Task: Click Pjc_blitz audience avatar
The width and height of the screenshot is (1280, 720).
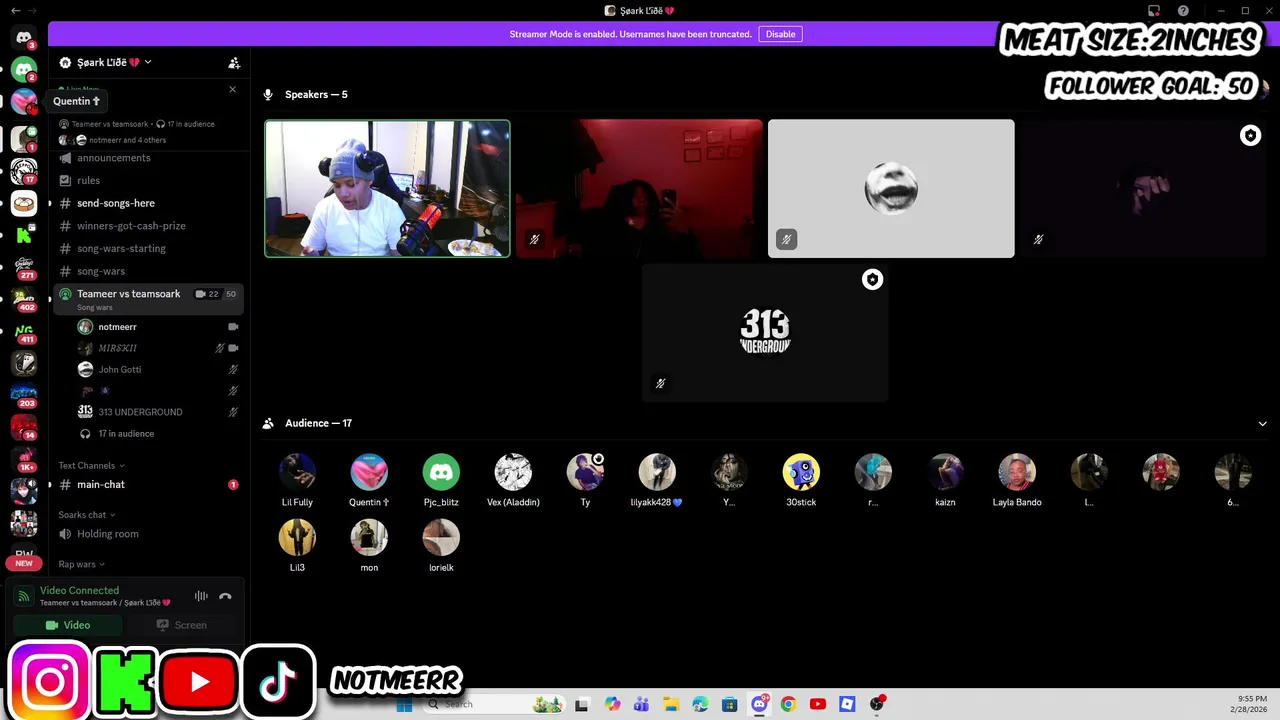Action: click(441, 472)
